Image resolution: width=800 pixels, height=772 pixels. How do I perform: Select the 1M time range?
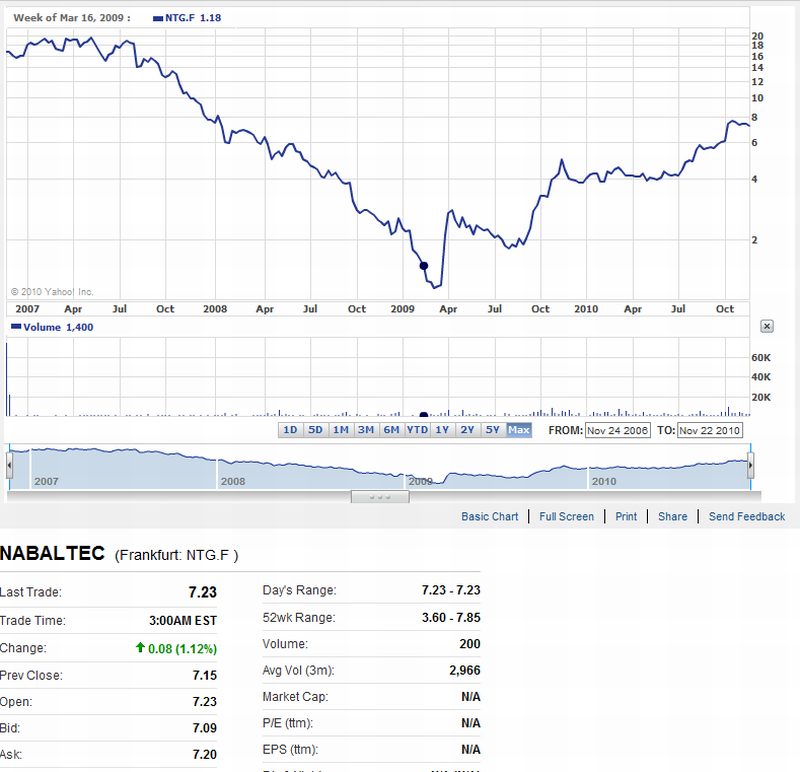(341, 430)
